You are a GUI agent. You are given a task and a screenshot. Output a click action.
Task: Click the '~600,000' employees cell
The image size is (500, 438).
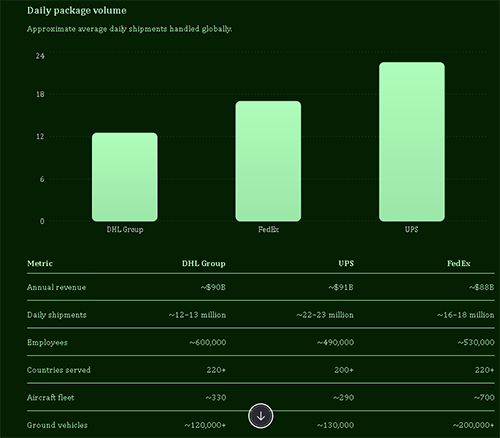click(x=208, y=343)
